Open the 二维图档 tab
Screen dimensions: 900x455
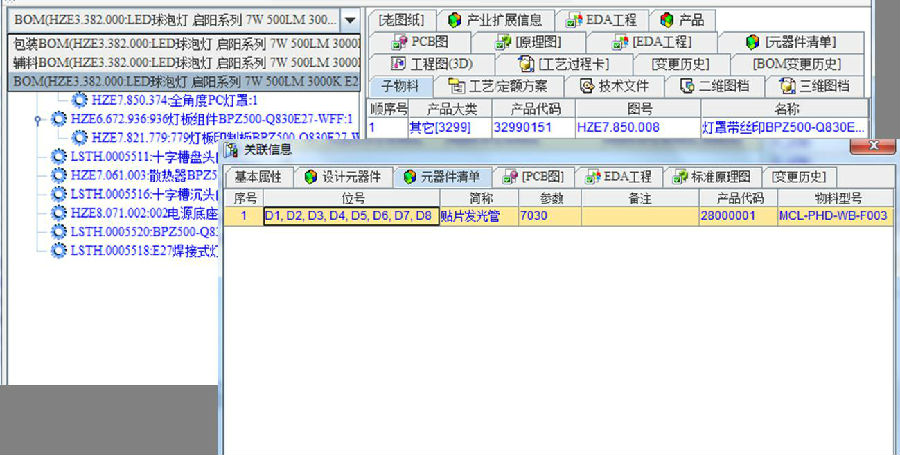tap(715, 86)
